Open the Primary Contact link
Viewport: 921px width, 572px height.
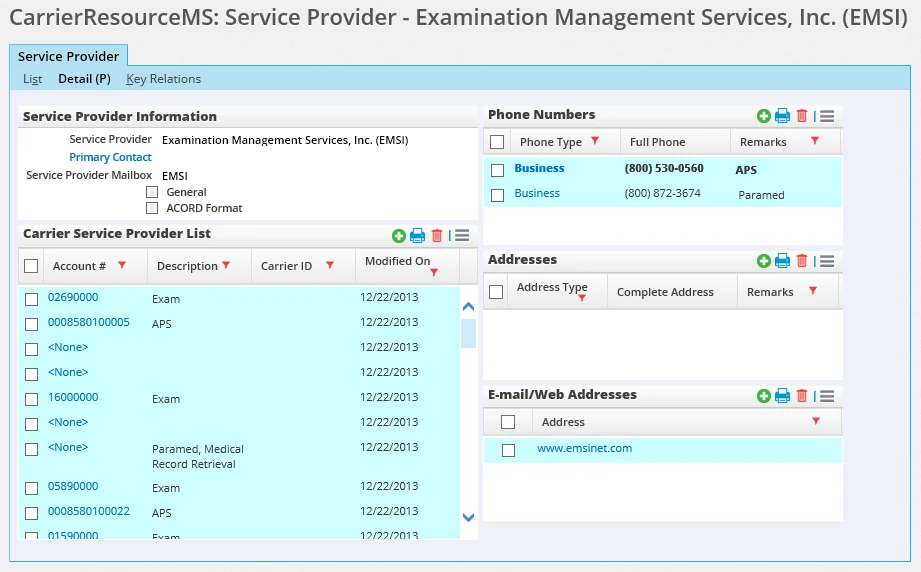click(x=110, y=157)
